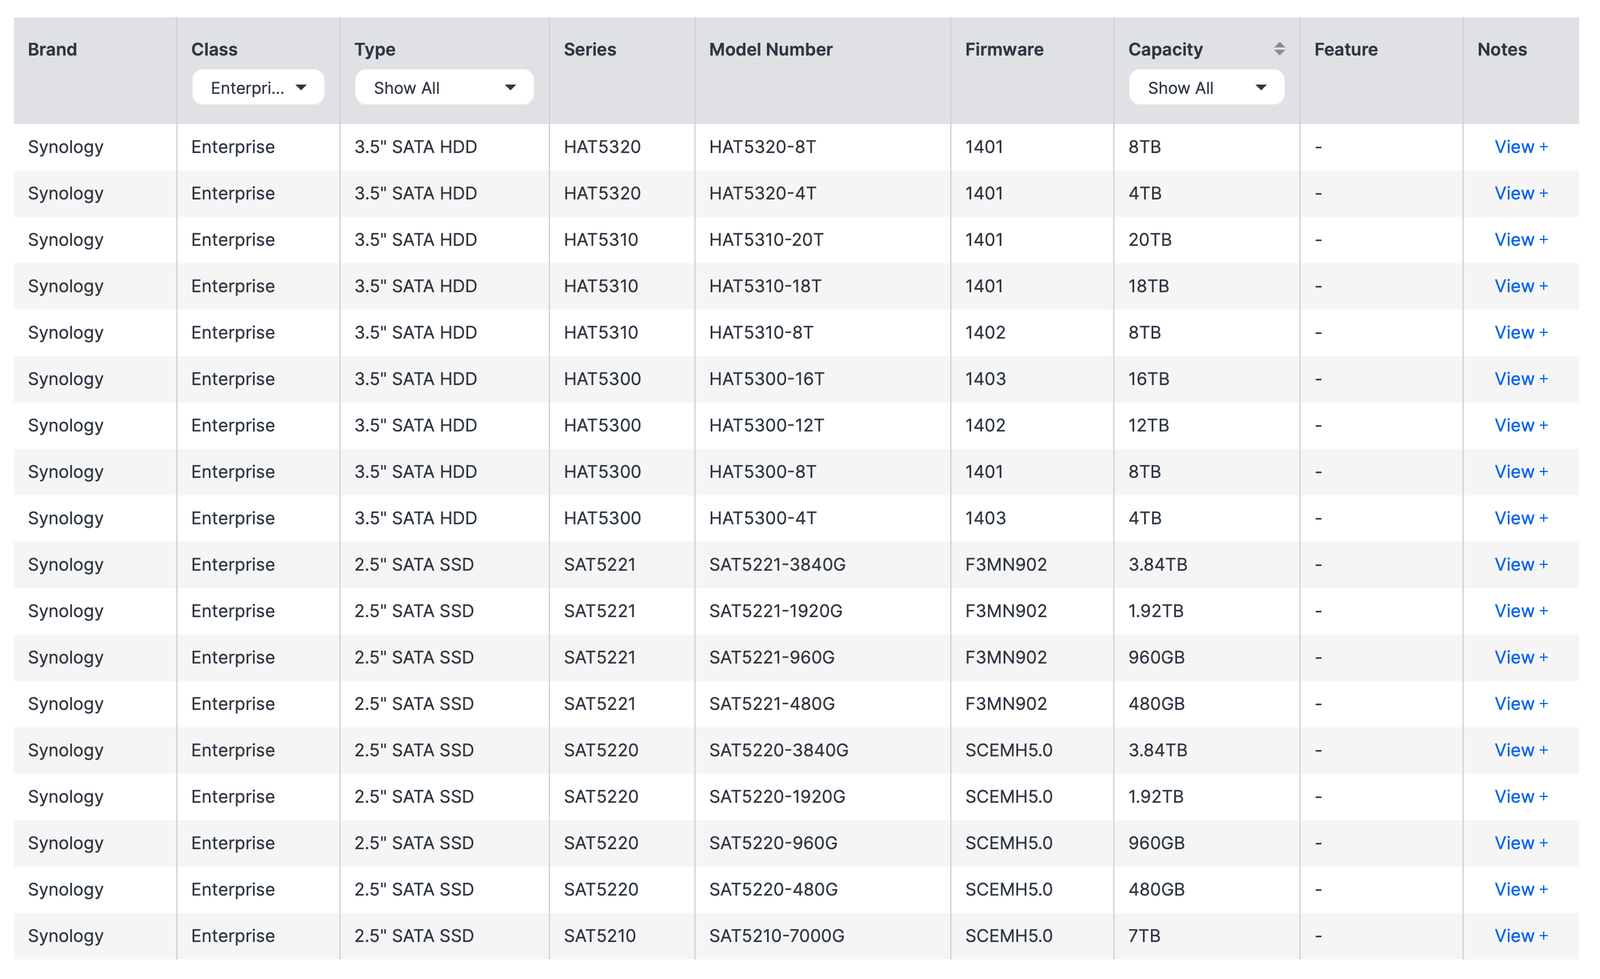Click the Firmware column header

pyautogui.click(x=1004, y=49)
